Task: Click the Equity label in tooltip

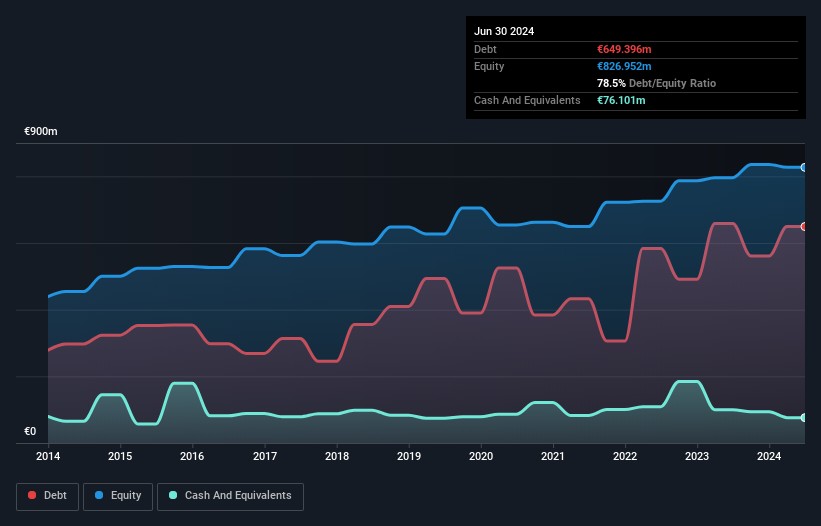Action: (x=489, y=66)
